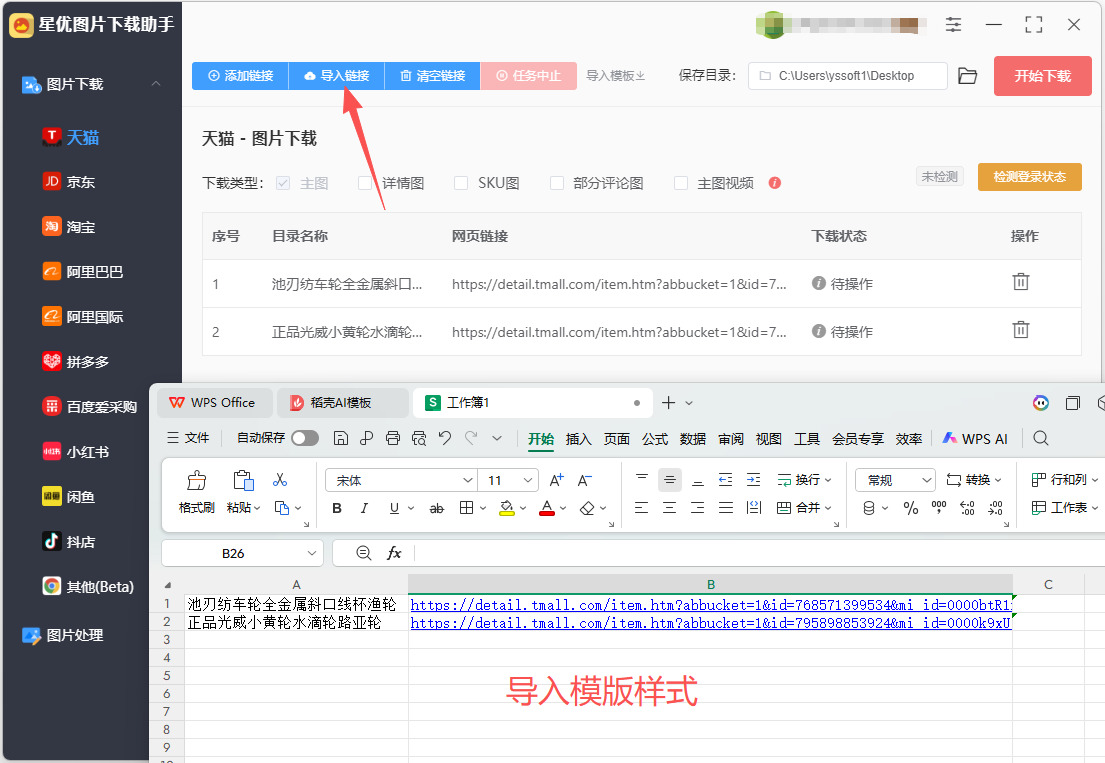Select 淘宝 in the sidebar
1105x763 pixels.
pos(68,227)
